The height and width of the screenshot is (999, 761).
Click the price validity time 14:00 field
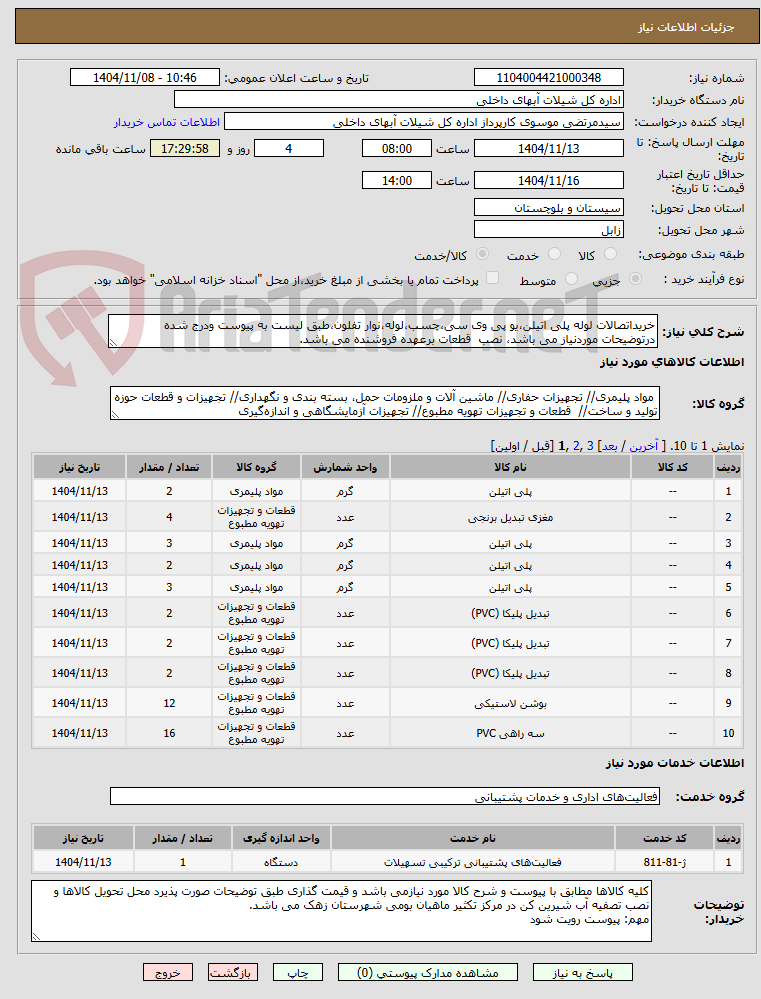(x=396, y=180)
